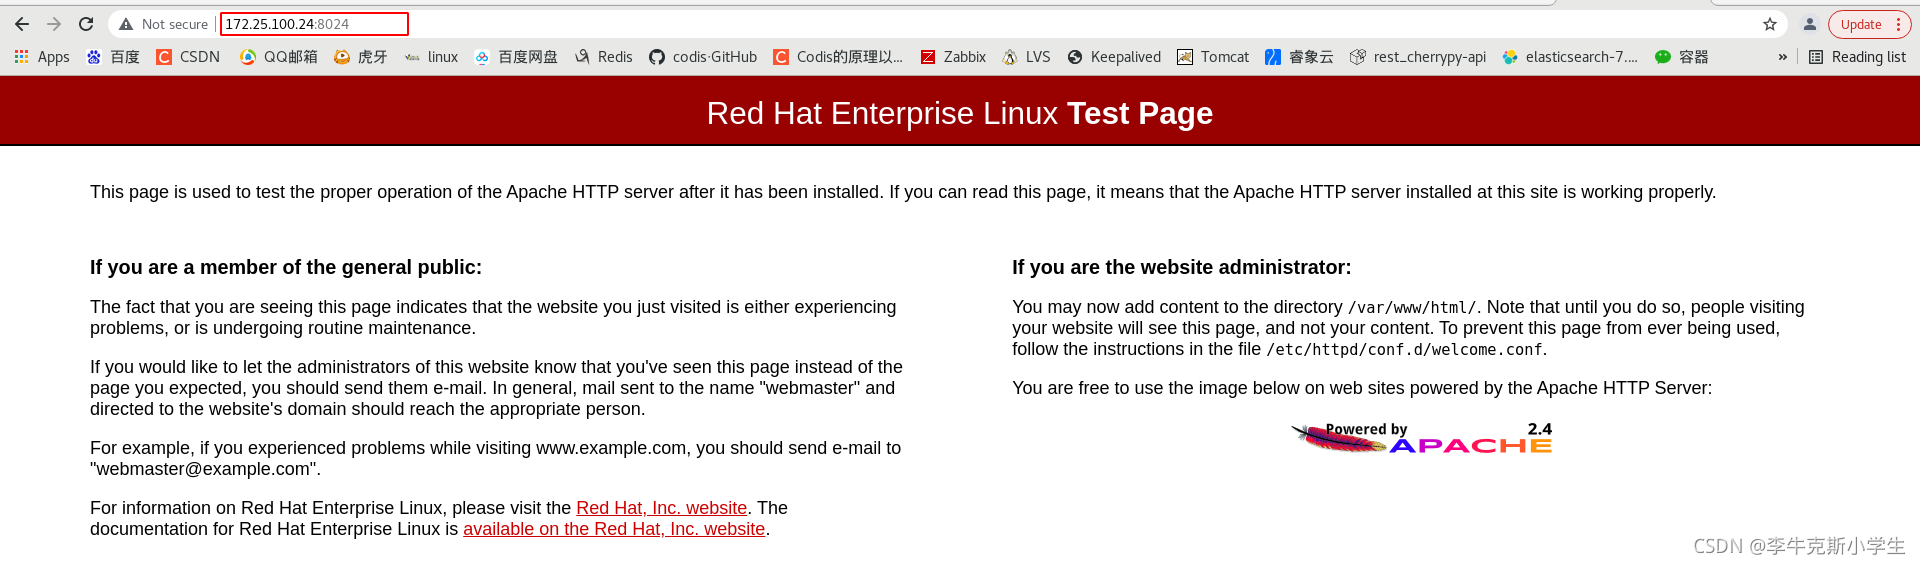Click the Powered by Apache 2.4 logo

click(x=1421, y=438)
